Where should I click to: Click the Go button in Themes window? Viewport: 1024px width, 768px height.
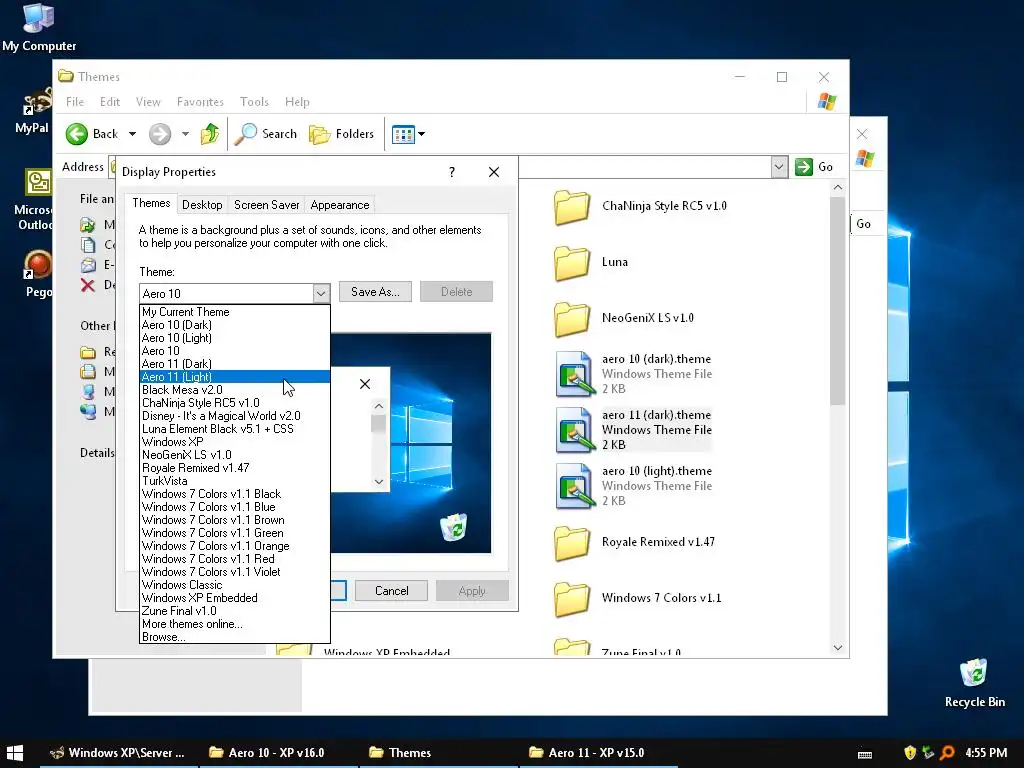[x=814, y=167]
